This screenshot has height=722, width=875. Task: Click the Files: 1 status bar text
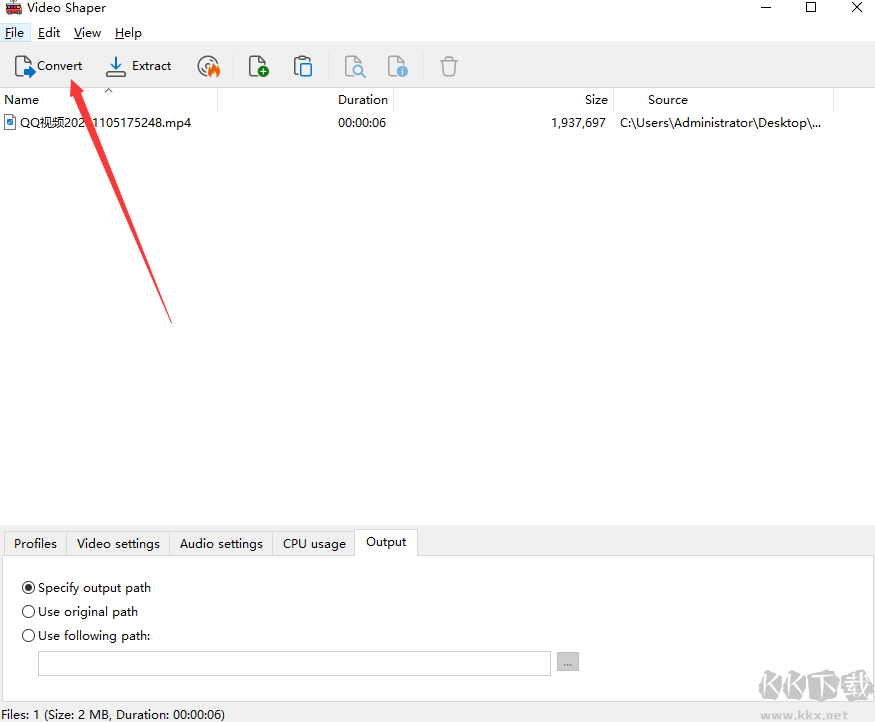click(113, 714)
